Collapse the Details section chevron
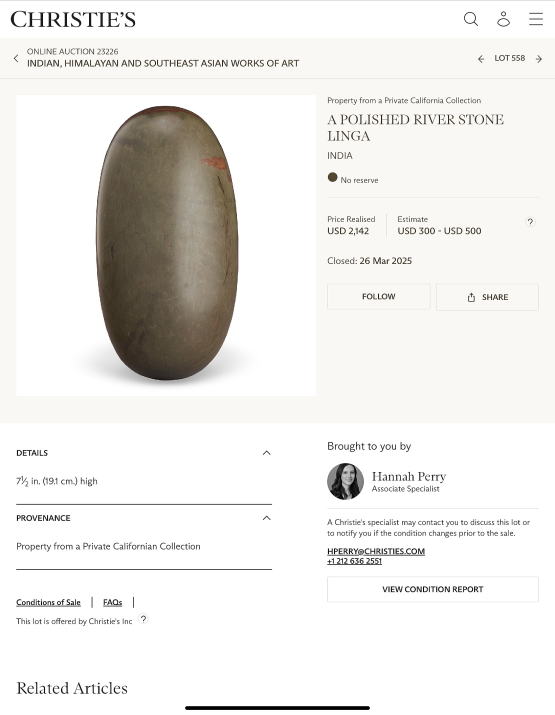This screenshot has height=715, width=555. pos(267,453)
